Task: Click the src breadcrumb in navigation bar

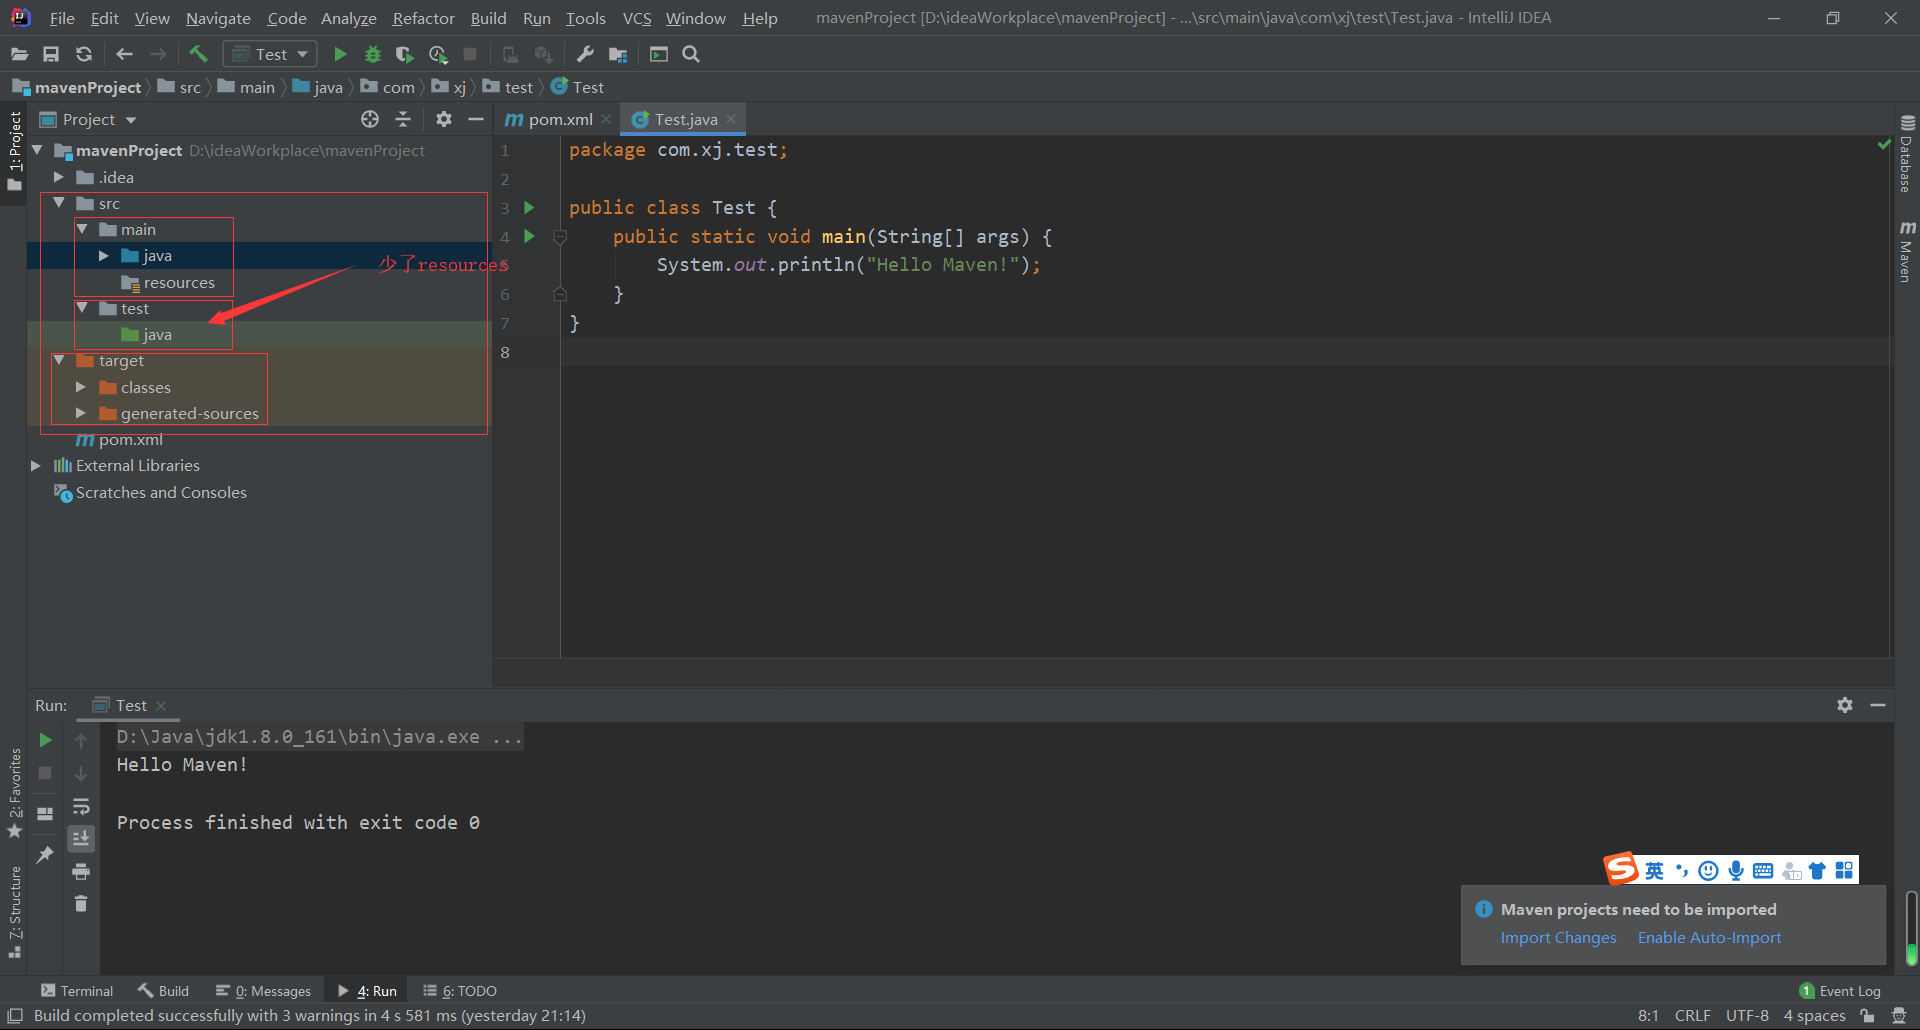Action: (180, 88)
